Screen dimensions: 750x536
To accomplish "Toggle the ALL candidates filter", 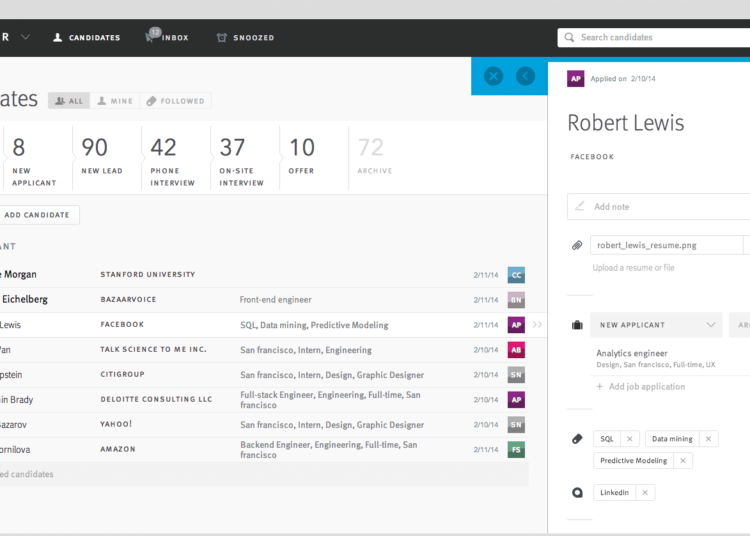I will pyautogui.click(x=69, y=101).
